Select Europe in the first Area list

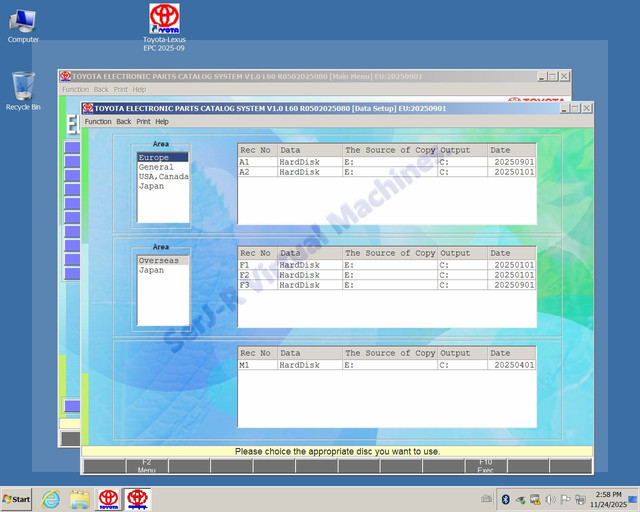click(163, 157)
